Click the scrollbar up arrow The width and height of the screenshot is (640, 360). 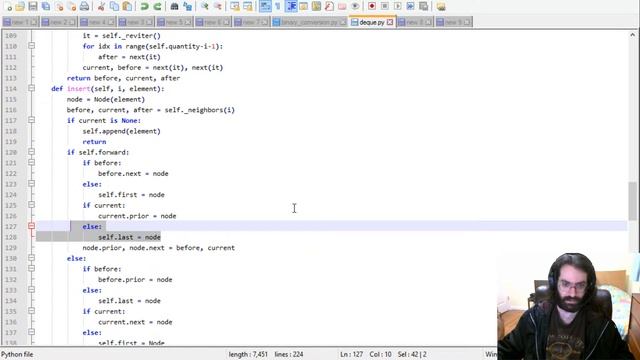coord(633,35)
